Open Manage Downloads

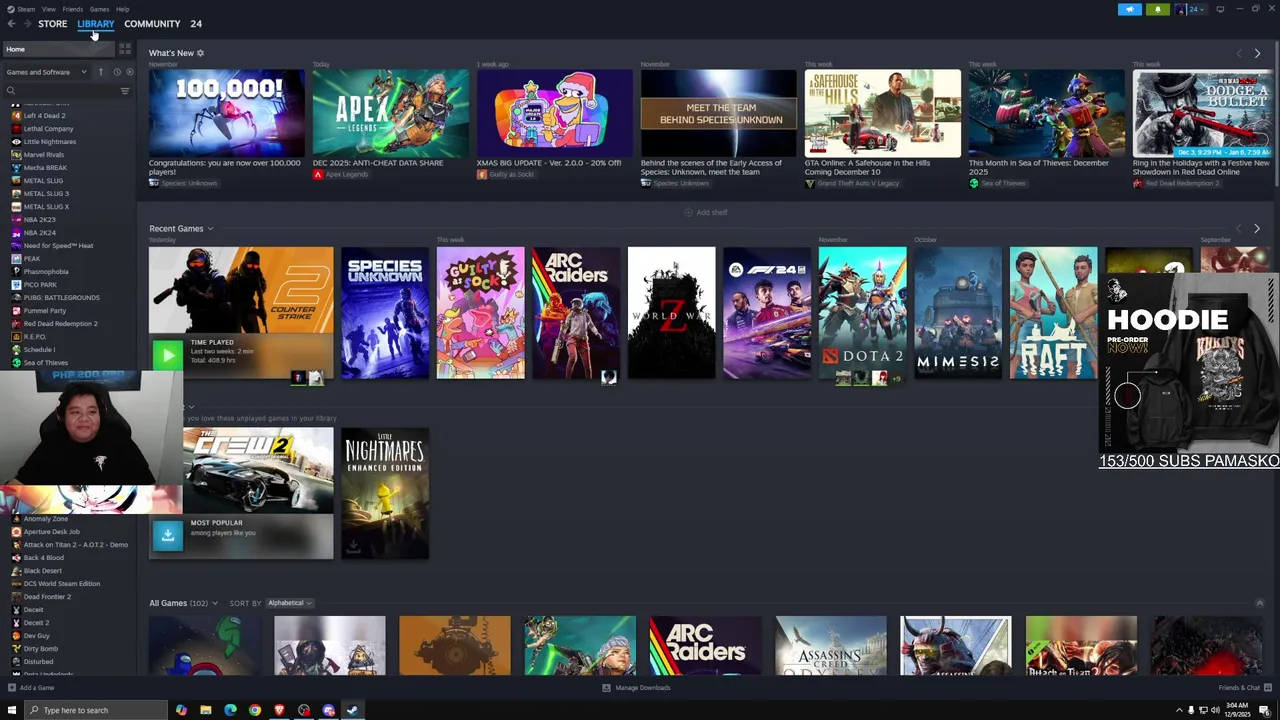pos(636,688)
